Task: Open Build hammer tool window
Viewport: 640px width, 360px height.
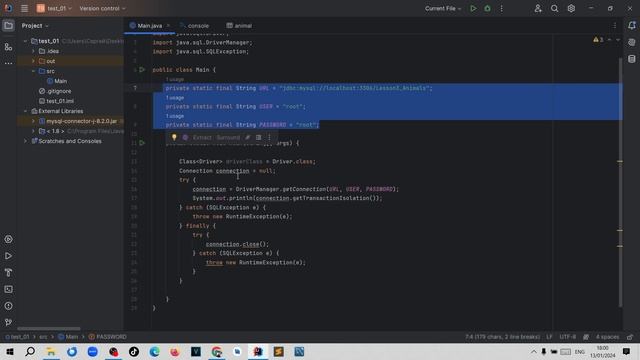Action: (8, 273)
